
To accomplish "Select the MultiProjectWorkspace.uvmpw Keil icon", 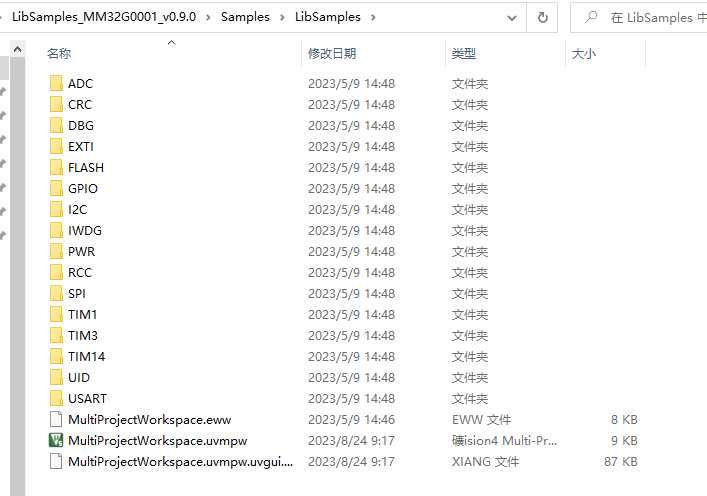I will tap(56, 441).
